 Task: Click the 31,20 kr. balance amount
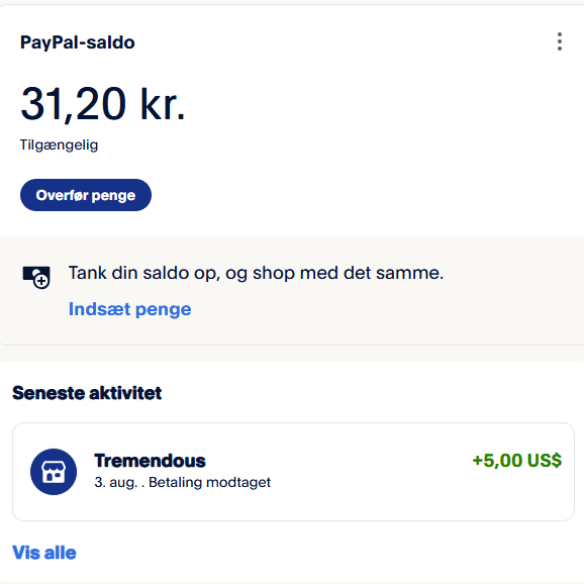[103, 104]
